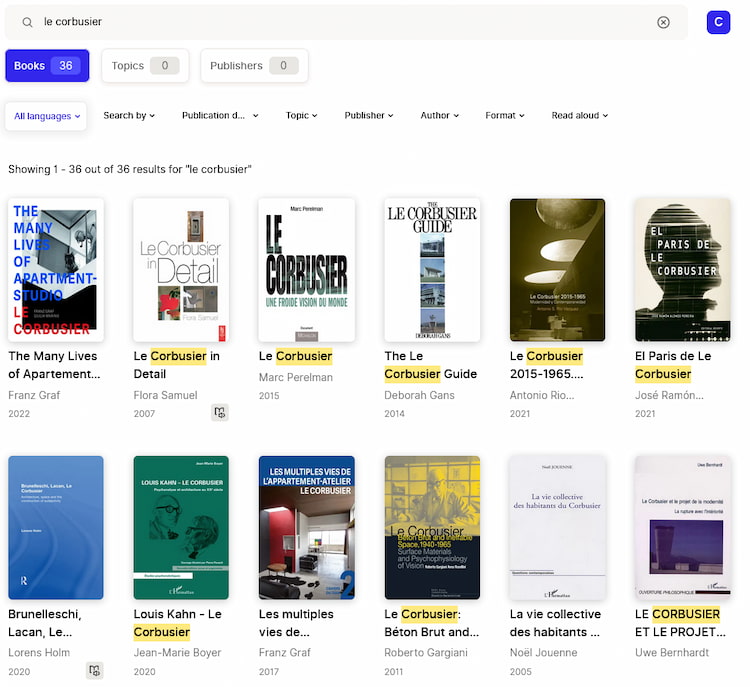This screenshot has height=687, width=750.
Task: Click the read aloud icon on Le Corbusier in Detail
Action: (x=220, y=412)
